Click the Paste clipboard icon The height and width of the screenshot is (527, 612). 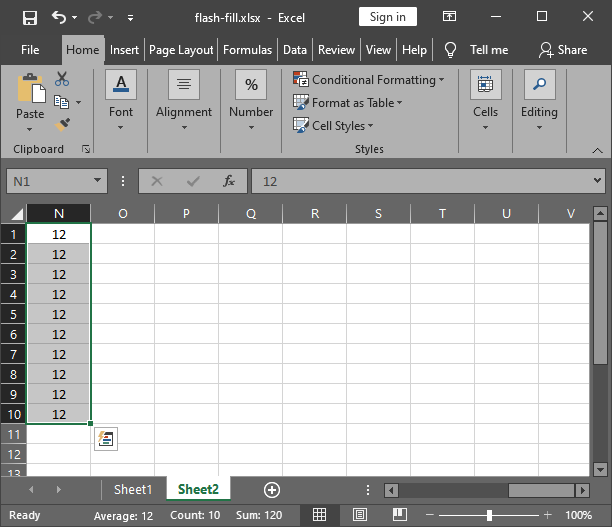point(30,88)
